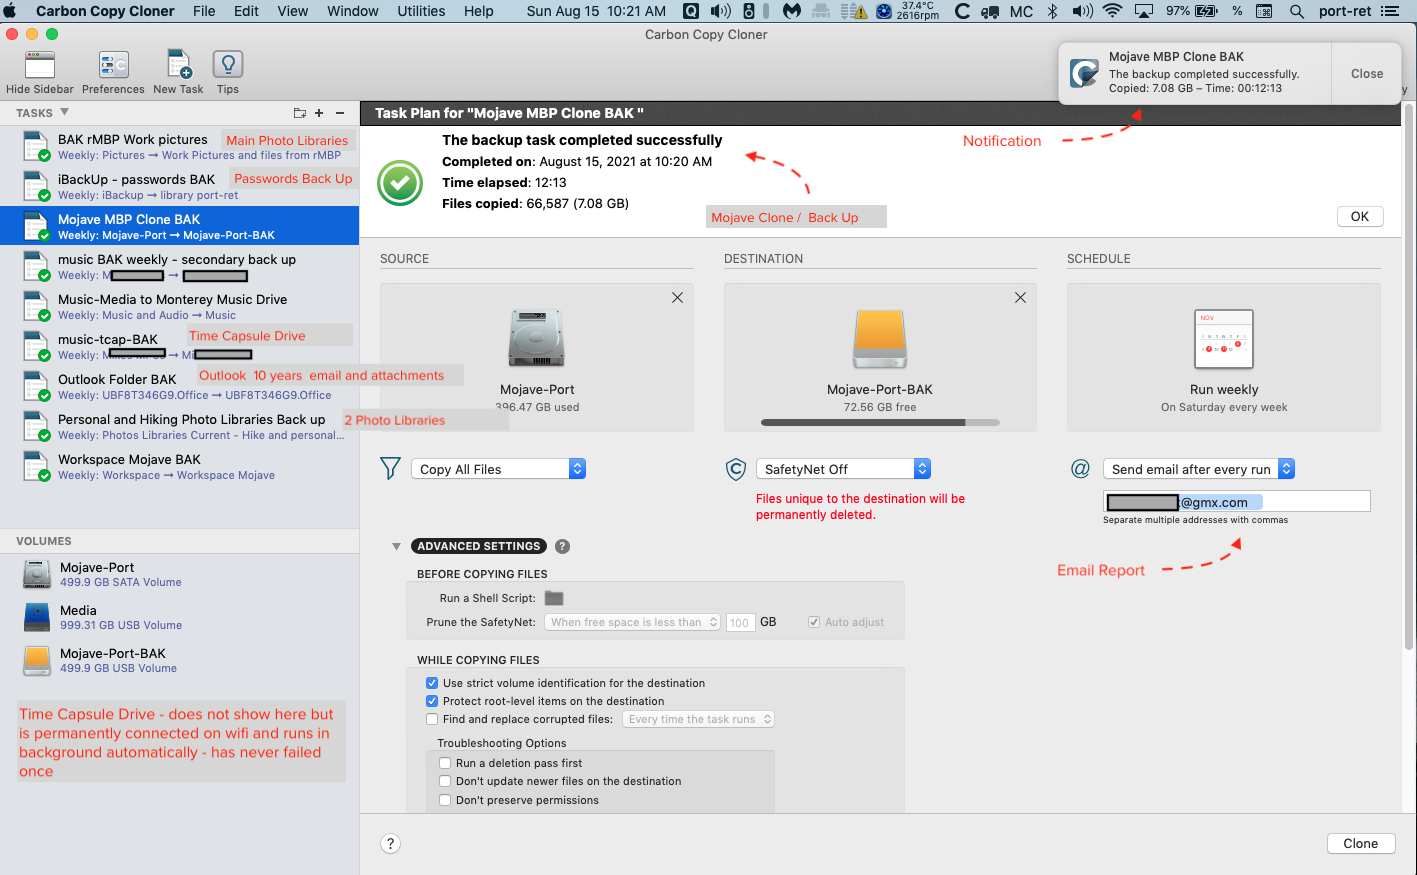Select Mojave-Port-BAK volume in sidebar
Image resolution: width=1417 pixels, height=875 pixels.
point(180,660)
